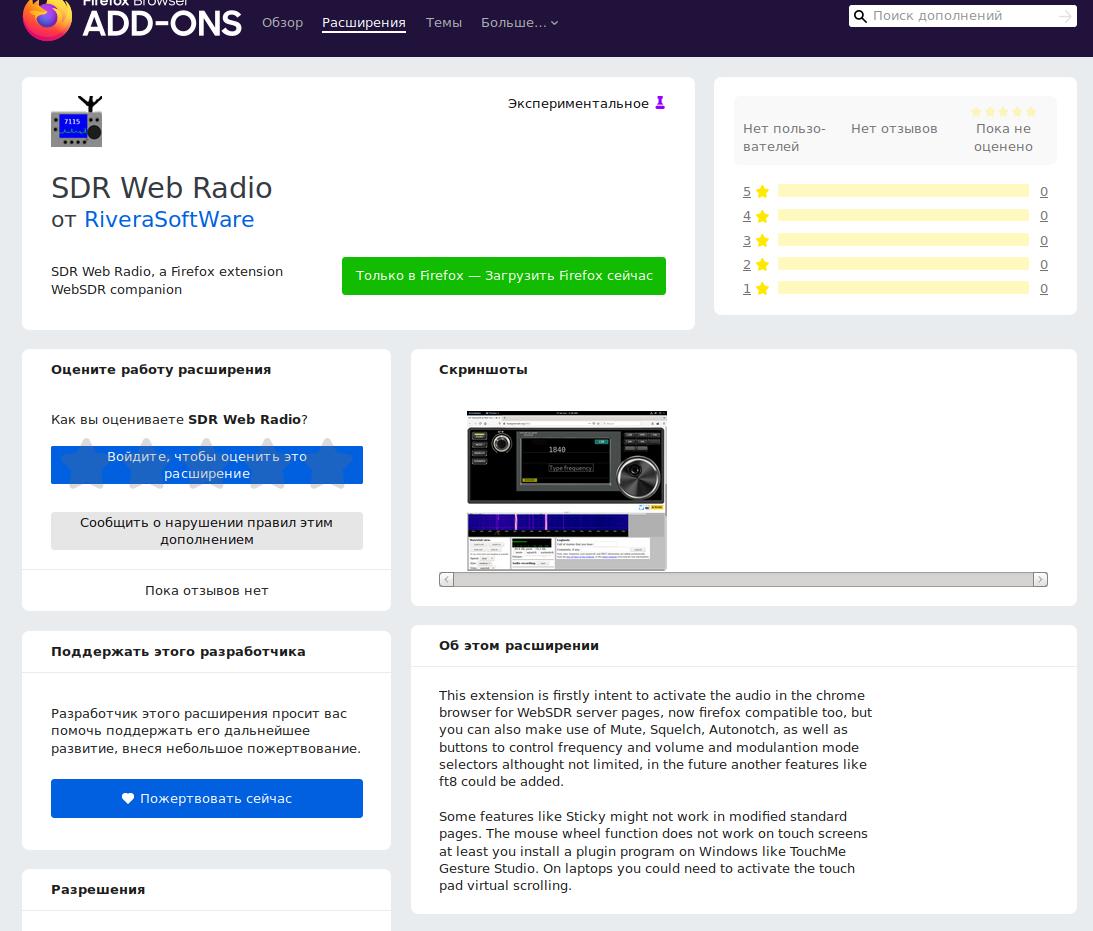Open the Больше… dropdown menu
Viewport: 1093px width, 931px height.
pos(519,22)
